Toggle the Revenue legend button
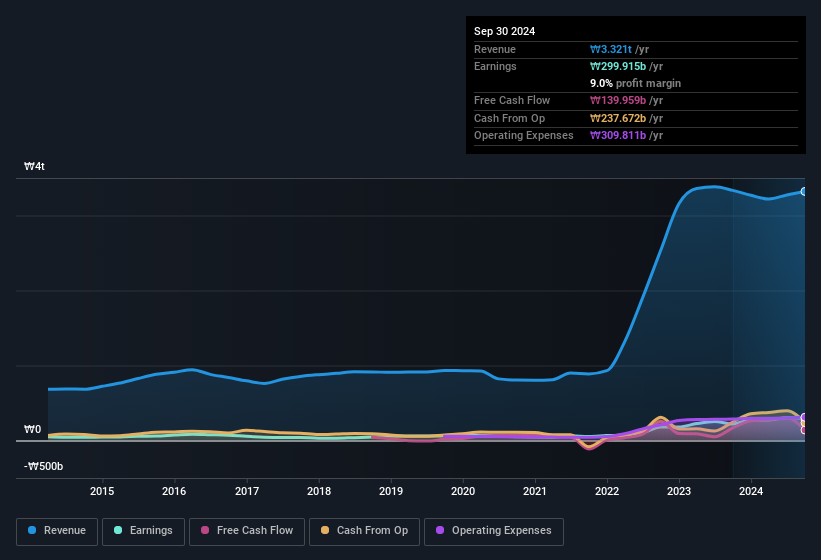 point(57,531)
